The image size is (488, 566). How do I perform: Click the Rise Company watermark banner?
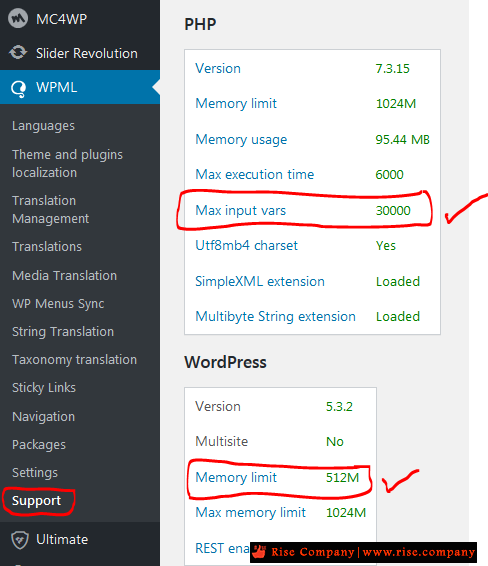coord(363,552)
